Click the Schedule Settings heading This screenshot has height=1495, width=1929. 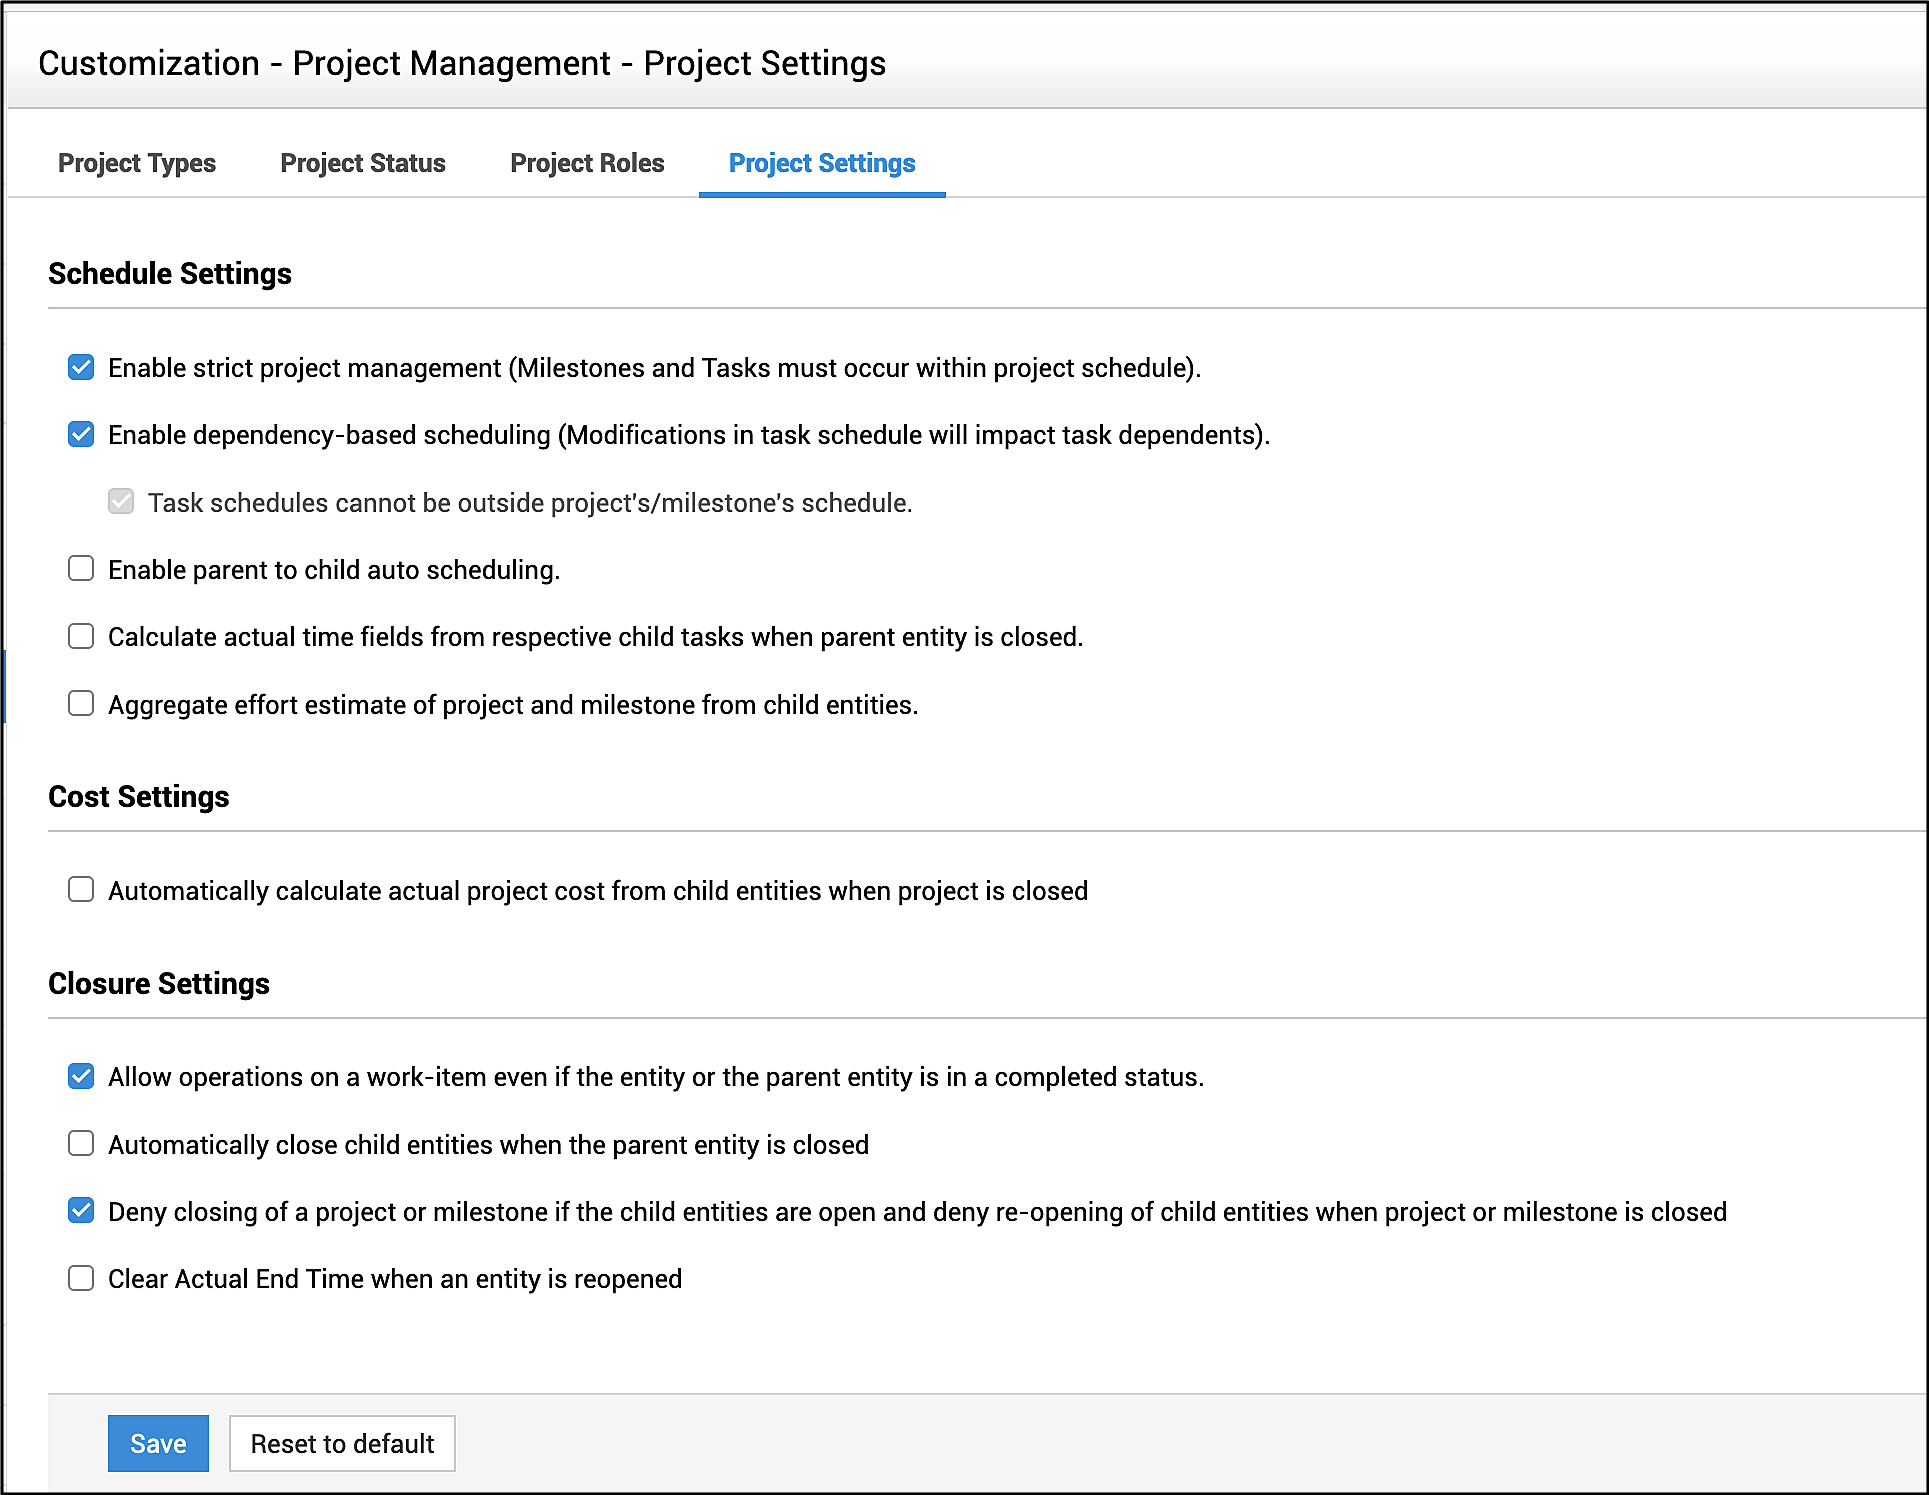coord(170,273)
